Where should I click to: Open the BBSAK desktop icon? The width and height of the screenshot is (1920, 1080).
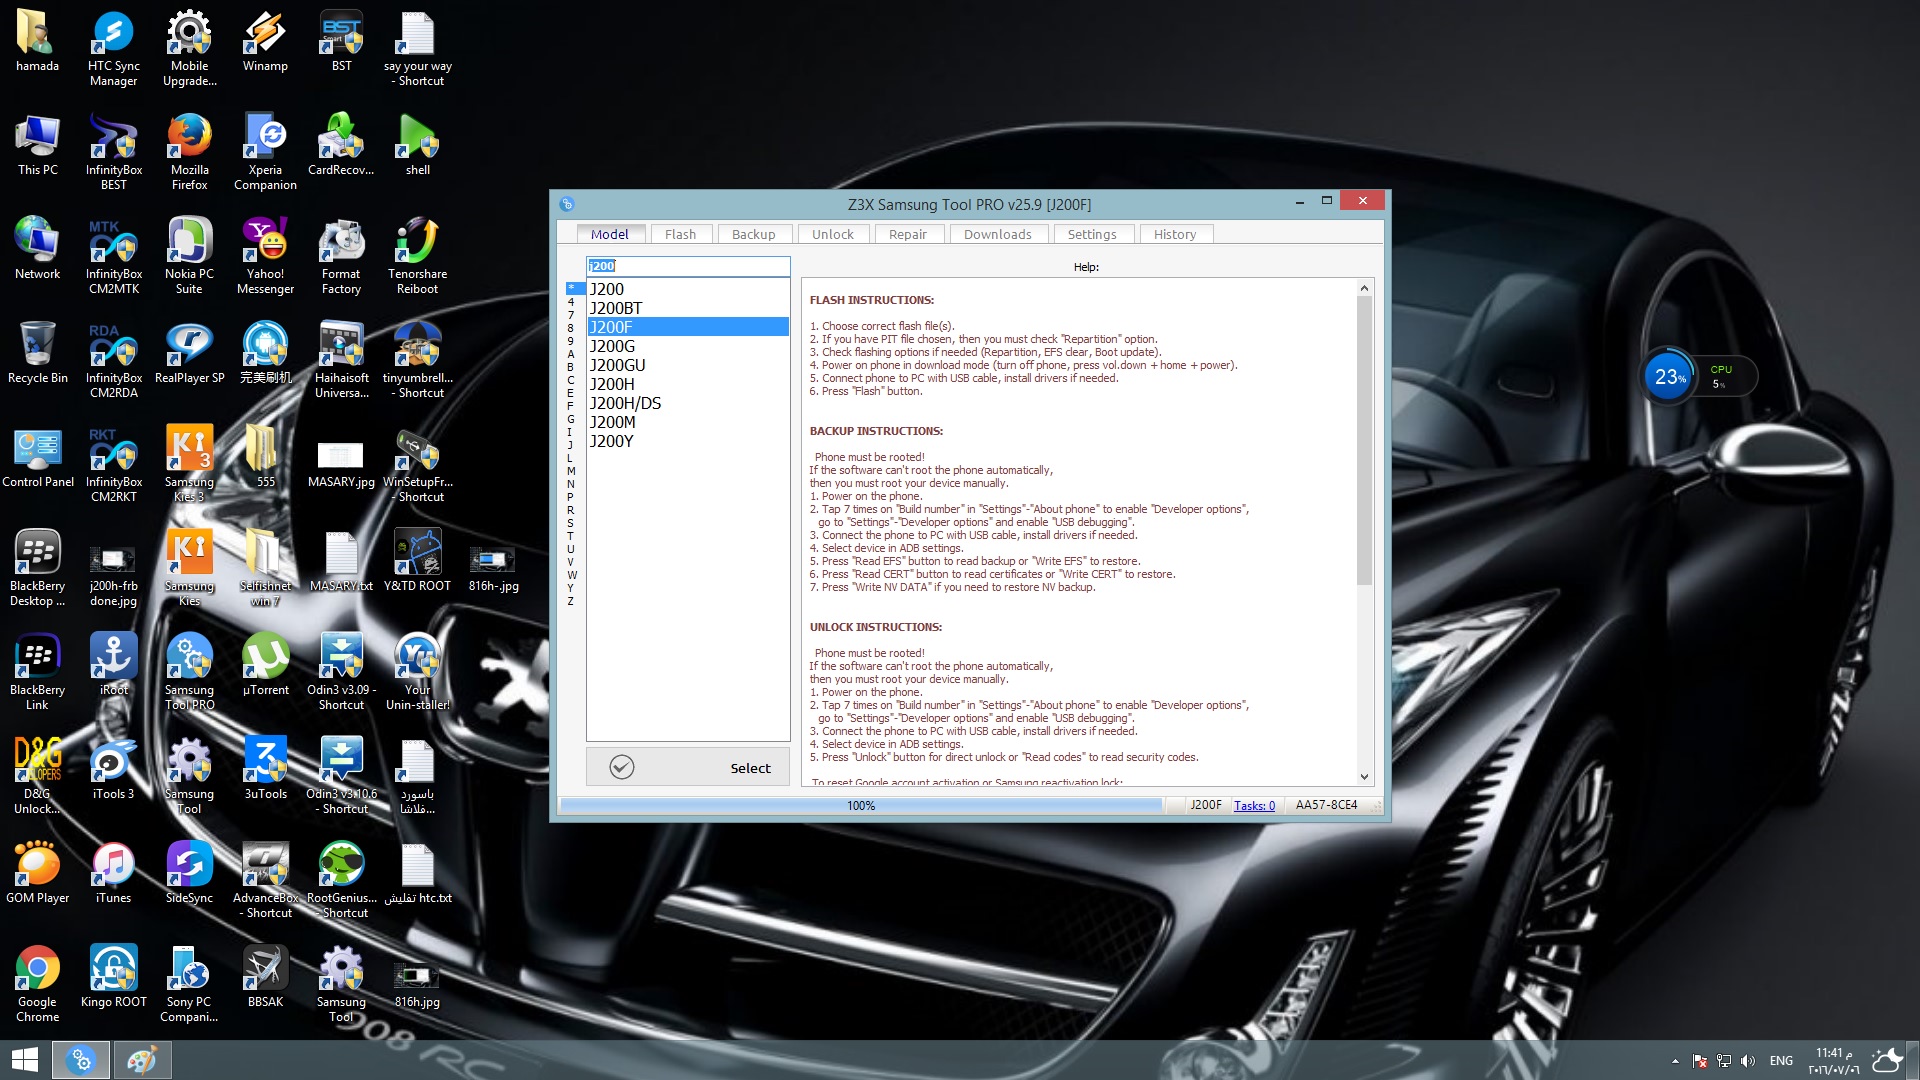click(x=265, y=978)
